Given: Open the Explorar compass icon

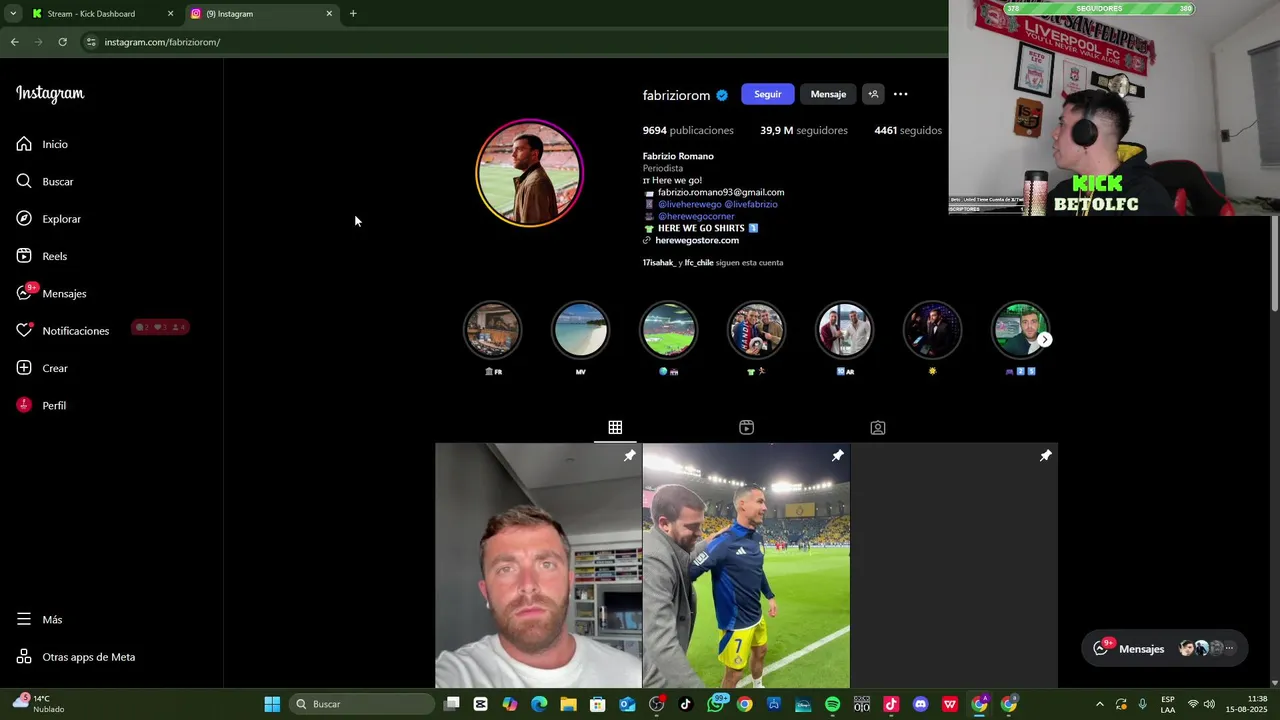Looking at the screenshot, I should click(24, 218).
